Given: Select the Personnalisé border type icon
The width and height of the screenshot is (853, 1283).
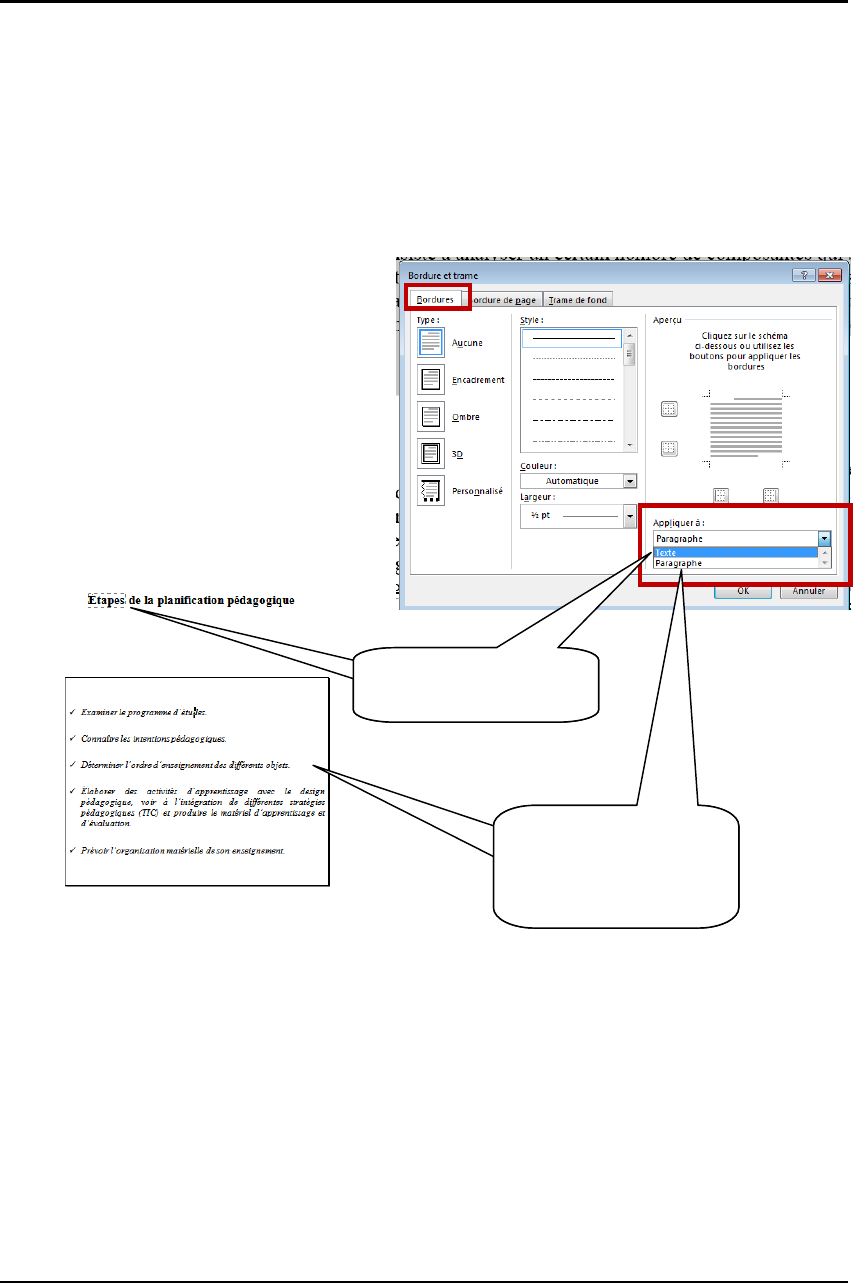Looking at the screenshot, I should click(431, 491).
